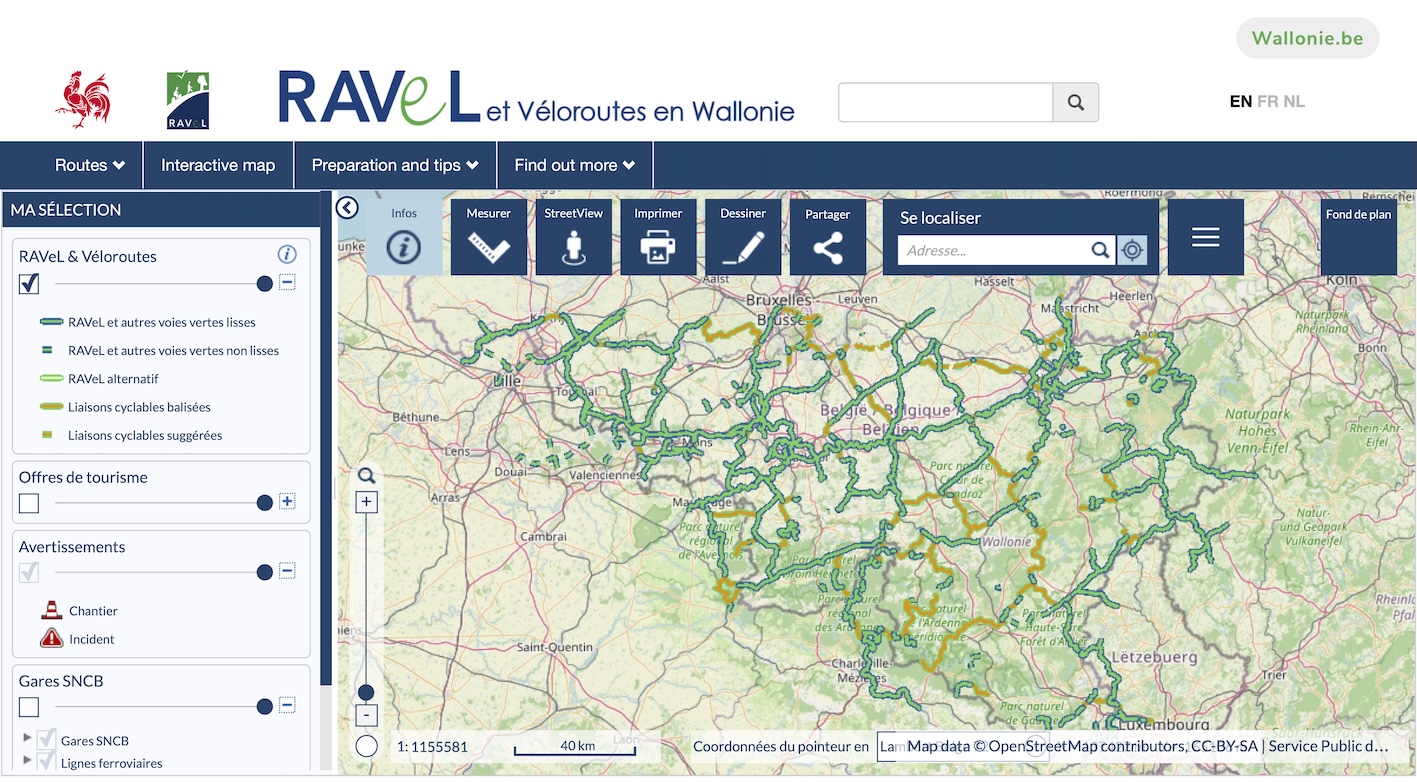Enable the Offres de tourisme checkbox
Screen dimensions: 1417x782
29,502
